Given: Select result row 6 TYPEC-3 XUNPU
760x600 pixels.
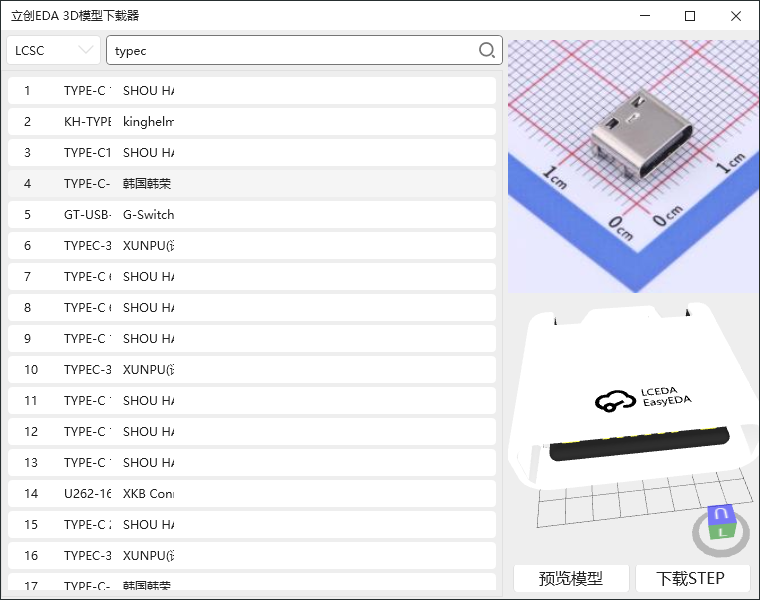Looking at the screenshot, I should pyautogui.click(x=252, y=246).
